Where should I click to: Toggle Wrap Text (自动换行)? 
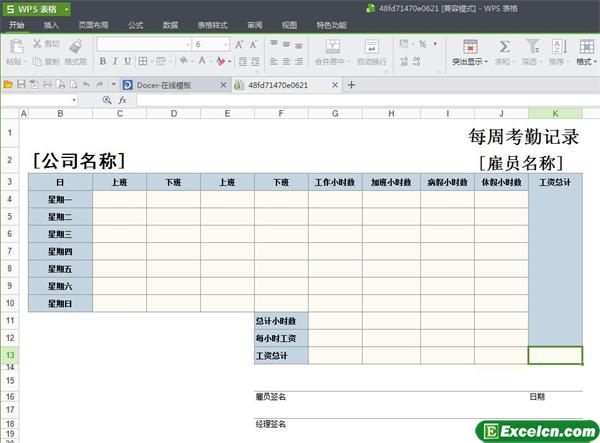372,52
